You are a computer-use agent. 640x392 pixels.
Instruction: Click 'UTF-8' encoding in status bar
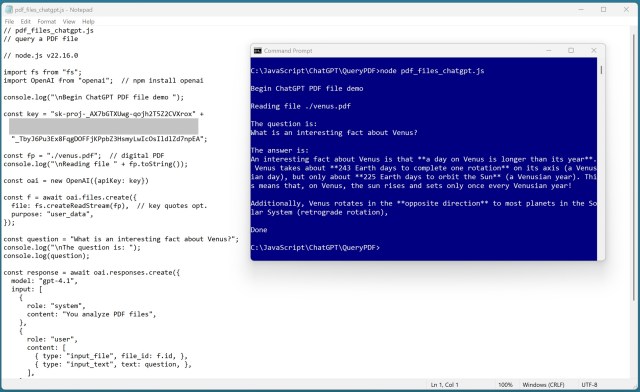pyautogui.click(x=589, y=385)
